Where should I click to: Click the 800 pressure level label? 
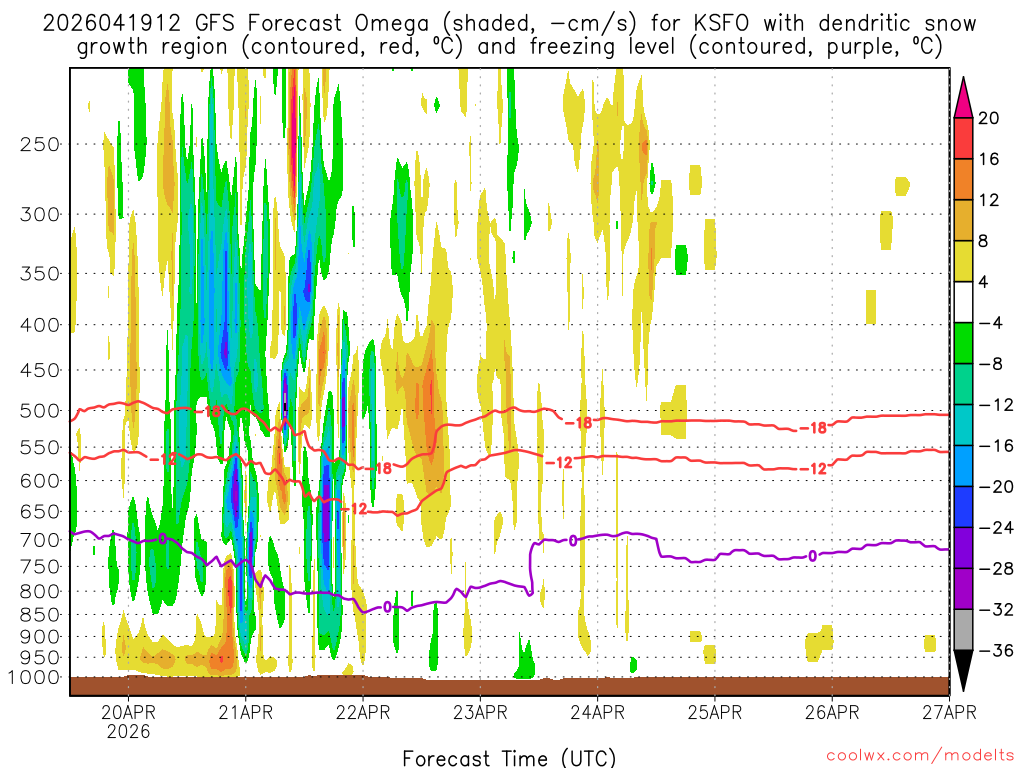click(x=40, y=592)
